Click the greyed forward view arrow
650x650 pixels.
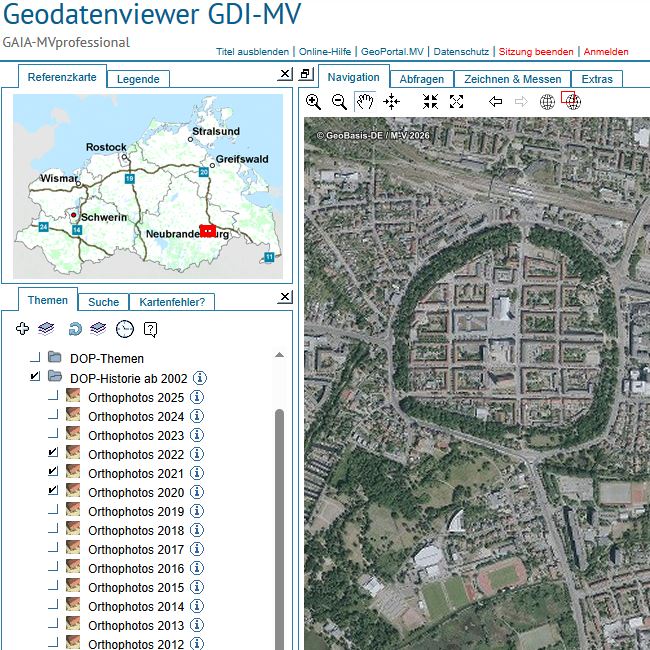pyautogui.click(x=521, y=102)
